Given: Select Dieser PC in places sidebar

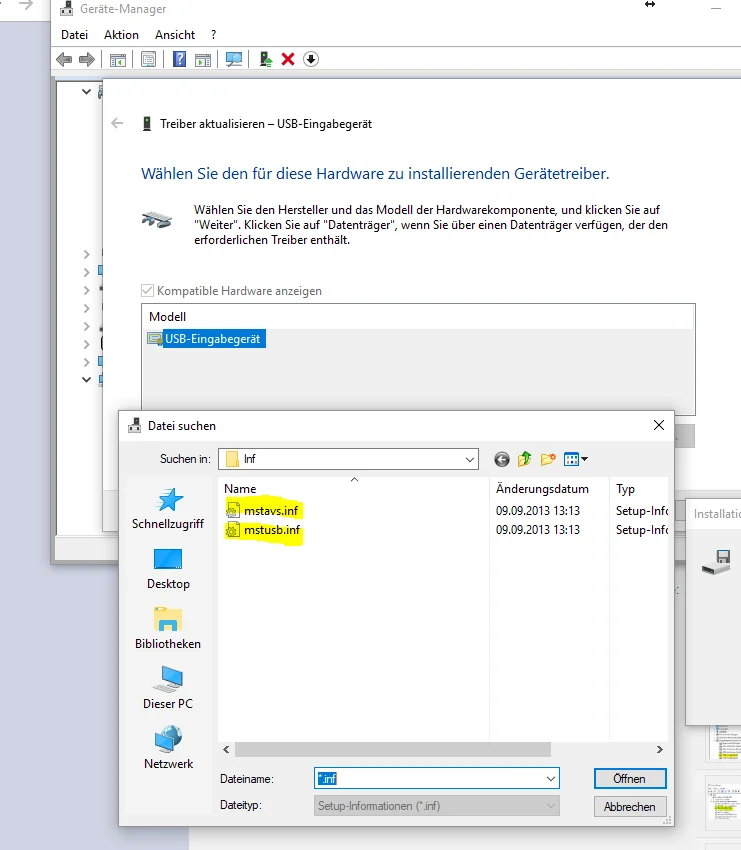Looking at the screenshot, I should pyautogui.click(x=168, y=688).
